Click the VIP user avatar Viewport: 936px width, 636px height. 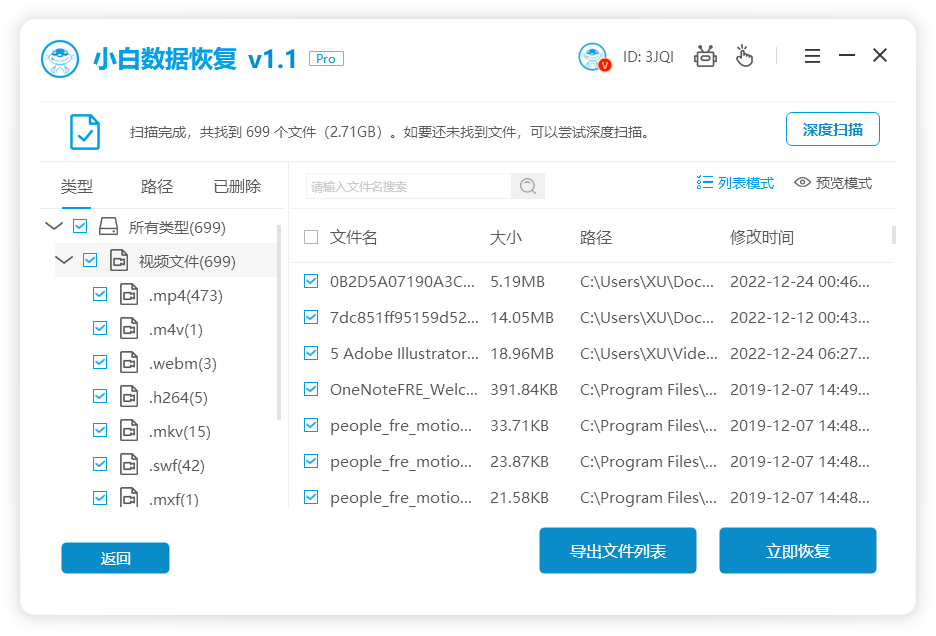(x=592, y=56)
